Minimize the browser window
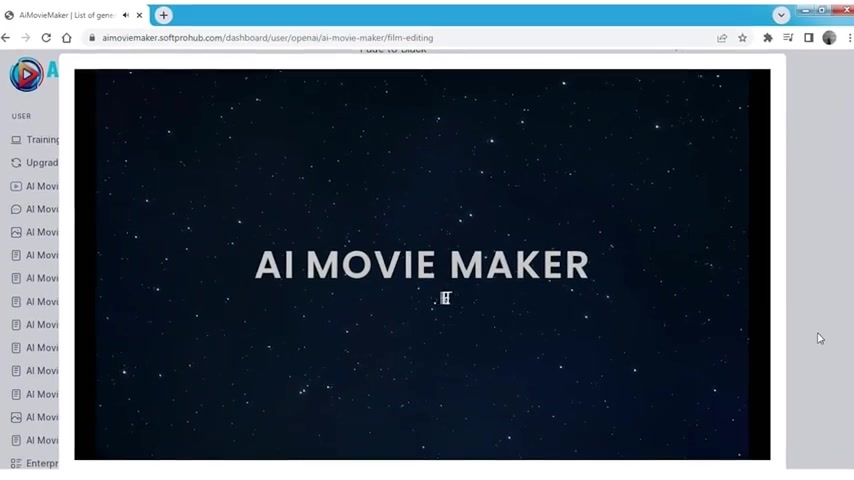This screenshot has height=480, width=854. point(805,10)
